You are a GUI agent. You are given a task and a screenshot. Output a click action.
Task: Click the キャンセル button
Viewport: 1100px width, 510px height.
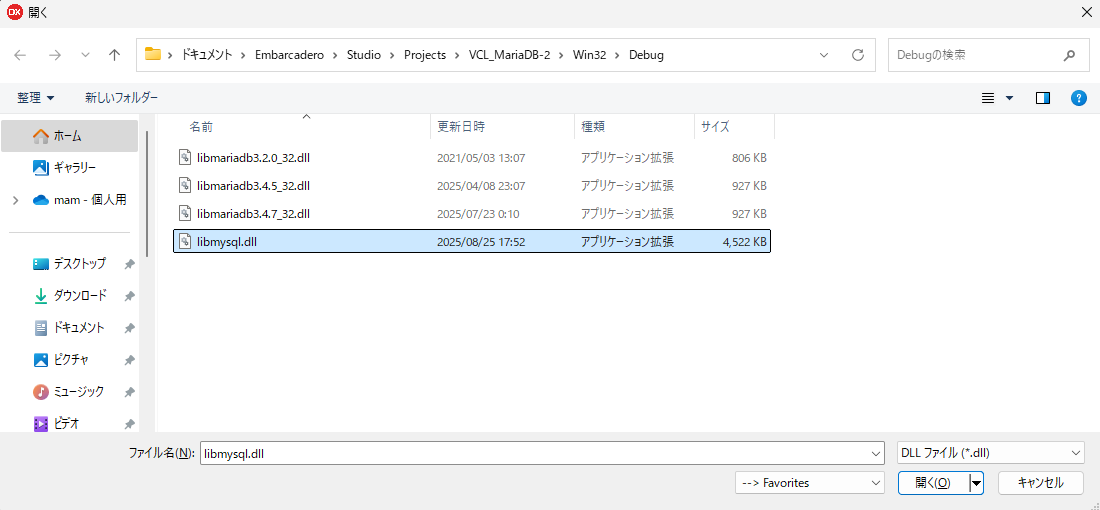point(1040,483)
